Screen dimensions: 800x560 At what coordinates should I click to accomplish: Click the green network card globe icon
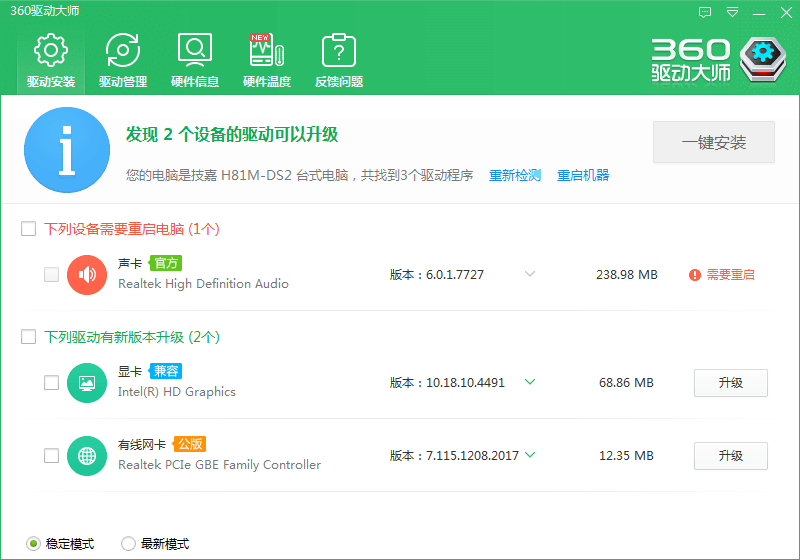pyautogui.click(x=87, y=456)
